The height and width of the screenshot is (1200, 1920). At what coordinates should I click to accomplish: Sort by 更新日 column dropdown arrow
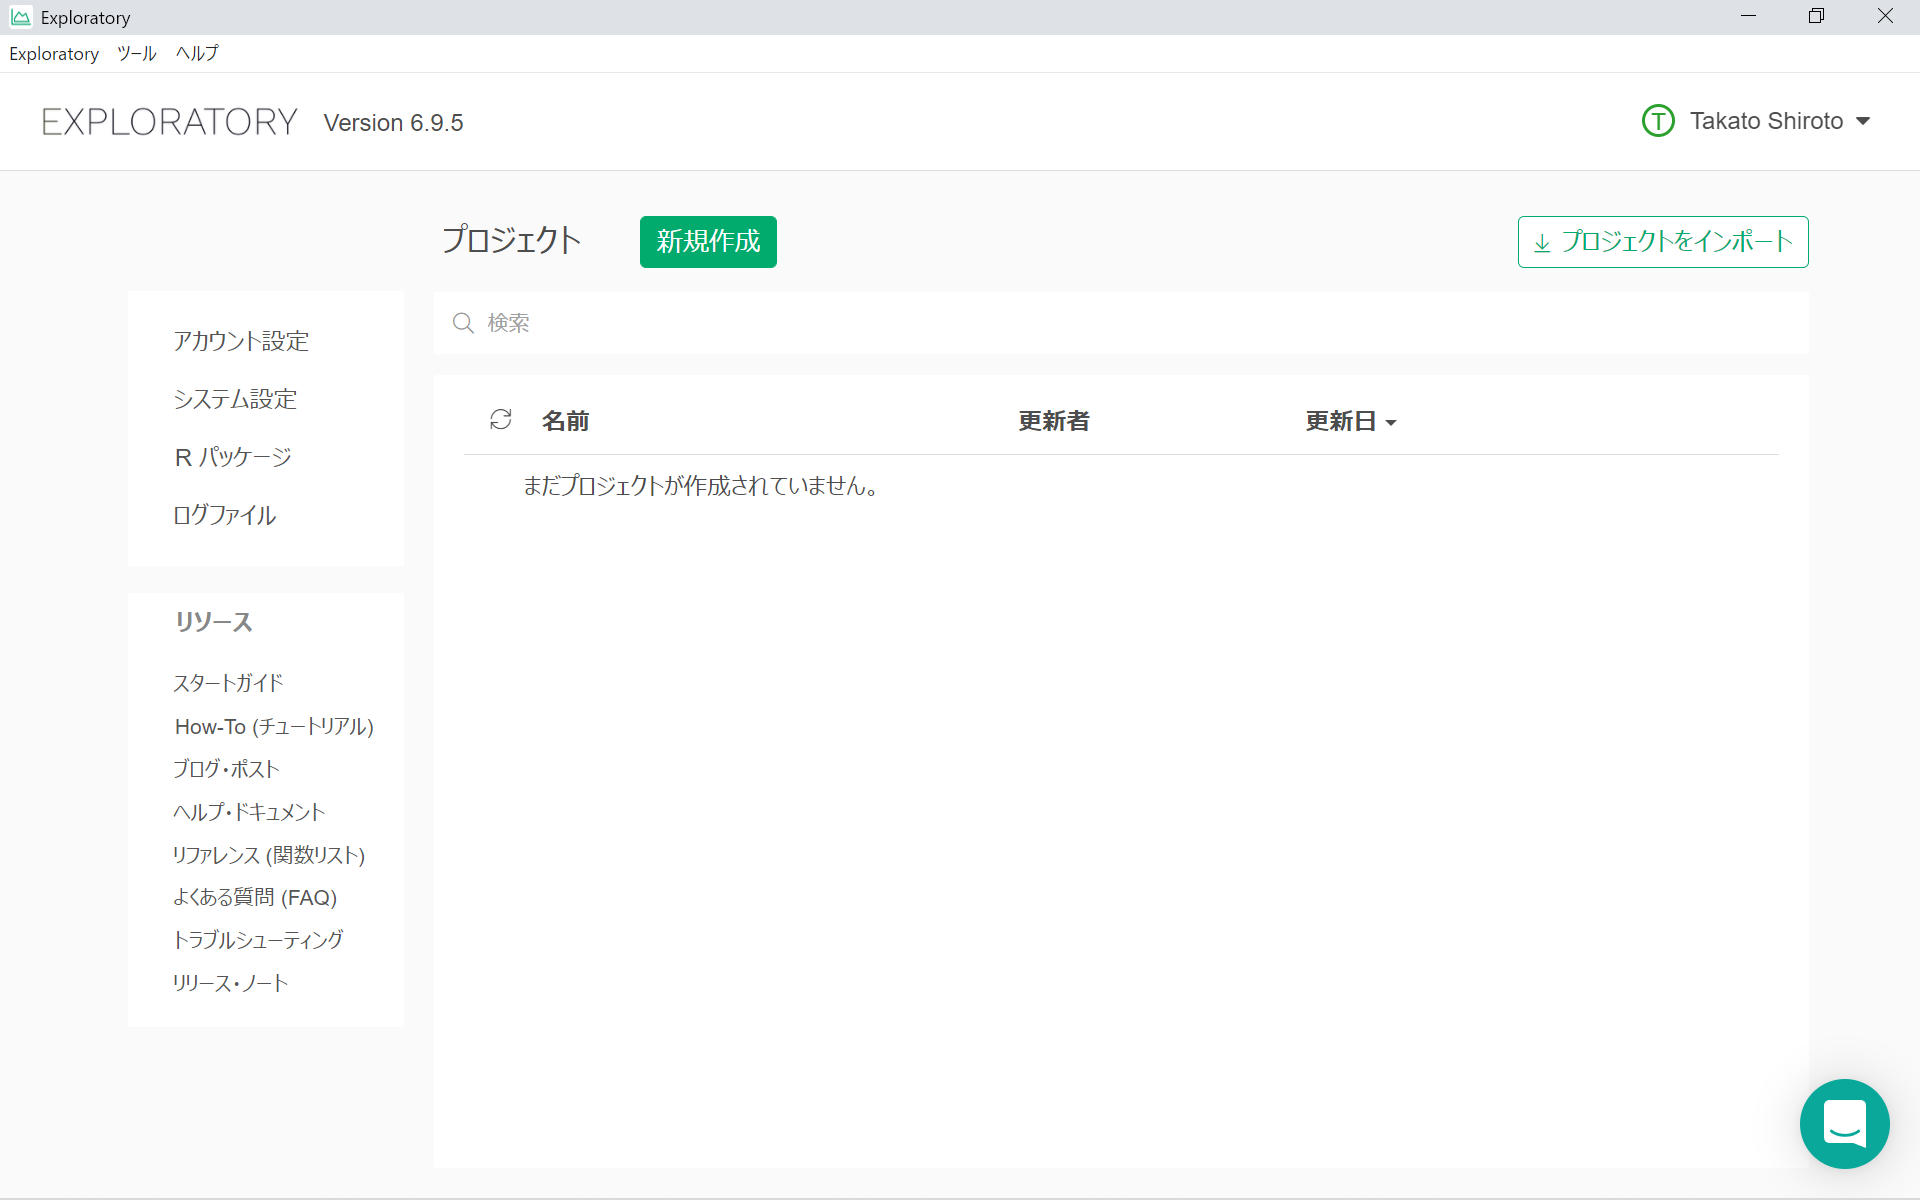point(1391,423)
